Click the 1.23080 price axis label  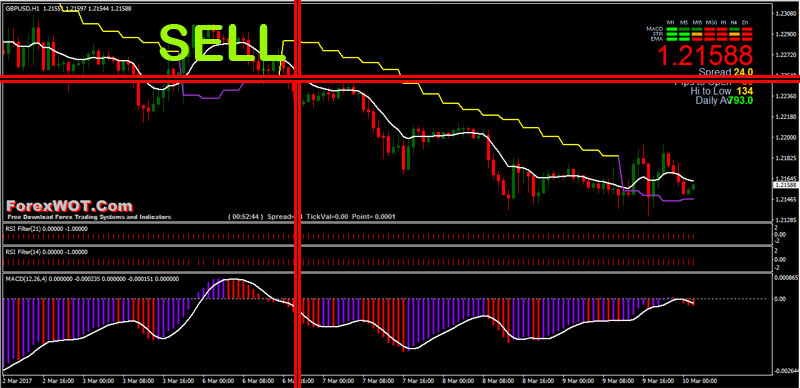coord(785,13)
